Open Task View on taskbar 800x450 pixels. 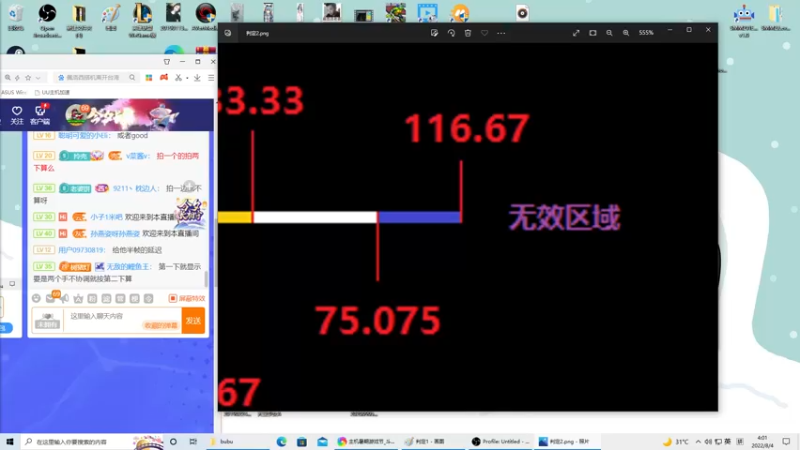click(x=193, y=441)
